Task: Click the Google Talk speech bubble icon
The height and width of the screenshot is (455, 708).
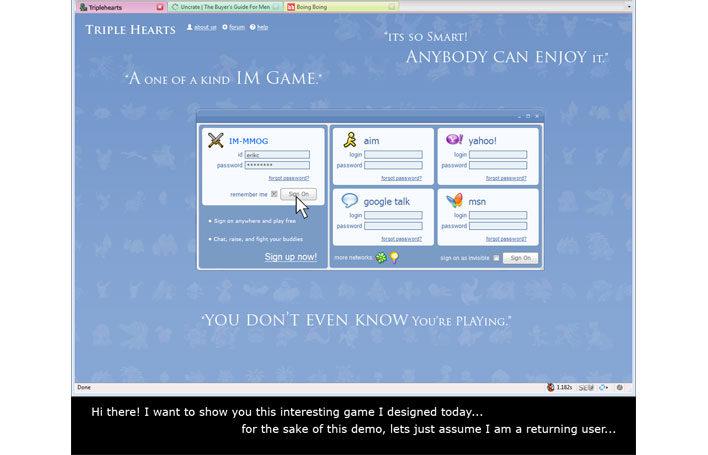Action: pos(350,201)
